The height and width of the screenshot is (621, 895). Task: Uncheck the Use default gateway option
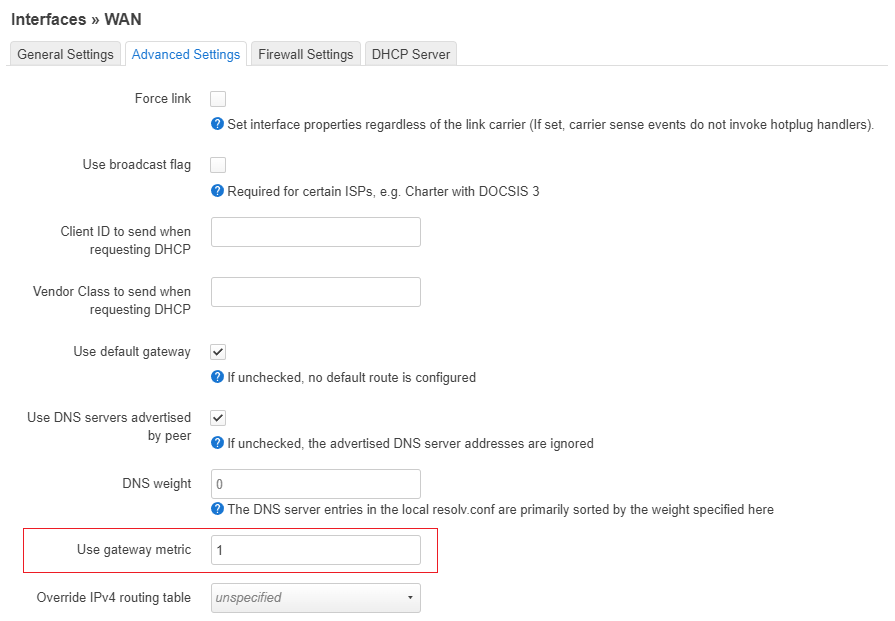pyautogui.click(x=218, y=352)
